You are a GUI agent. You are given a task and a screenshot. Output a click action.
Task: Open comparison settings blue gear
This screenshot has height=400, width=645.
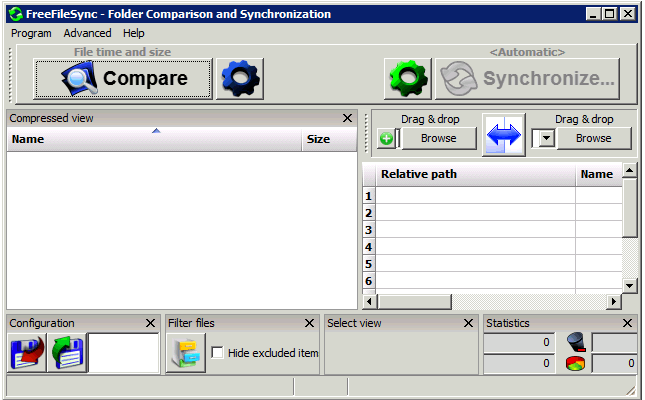(x=240, y=79)
